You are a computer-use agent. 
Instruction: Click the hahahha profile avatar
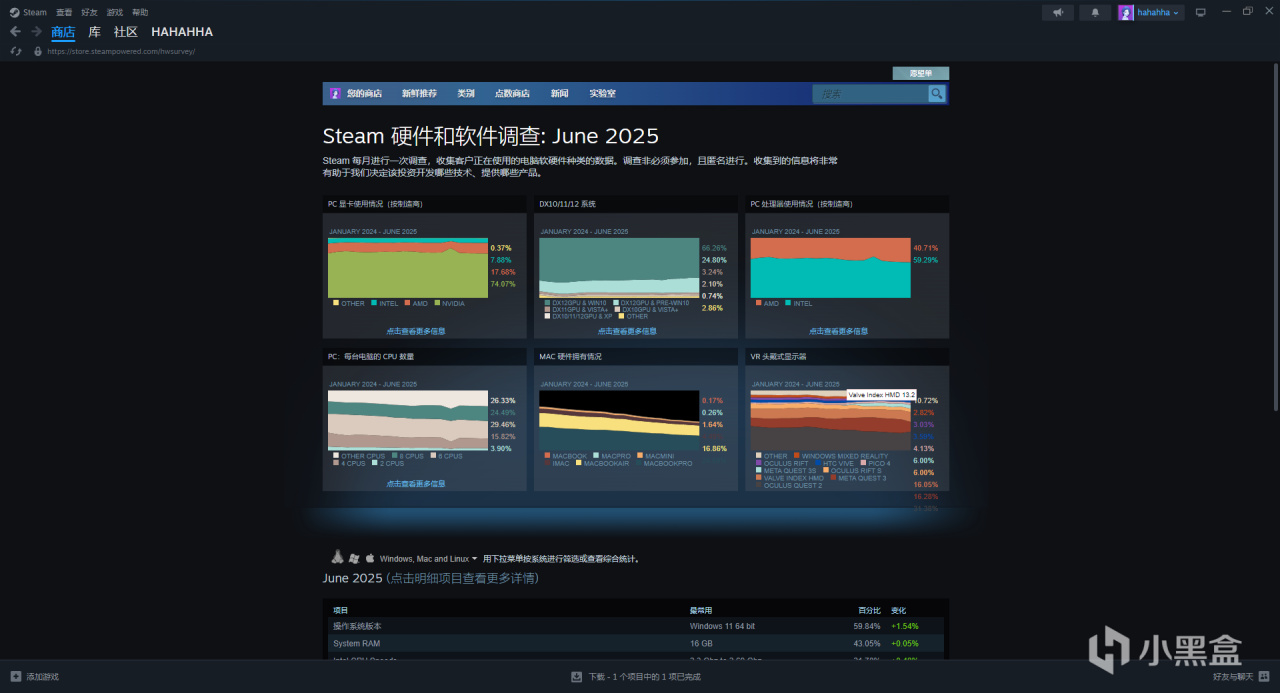1126,12
